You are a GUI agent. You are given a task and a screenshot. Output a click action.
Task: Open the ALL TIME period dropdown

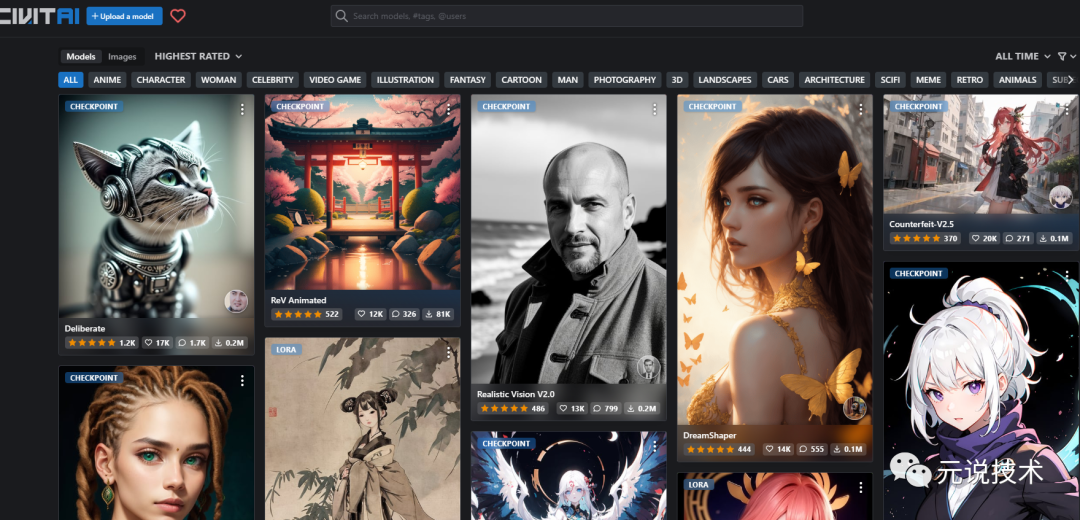[x=1023, y=56]
